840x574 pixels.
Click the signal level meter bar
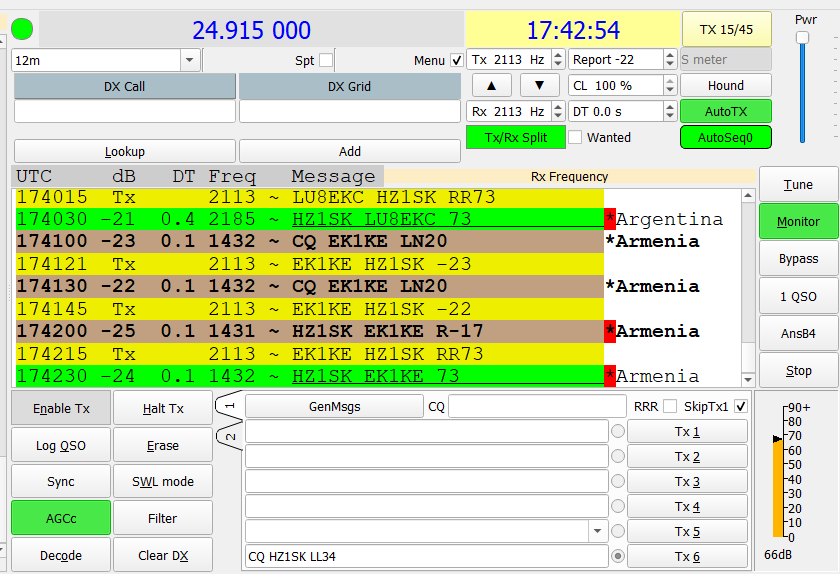point(778,487)
